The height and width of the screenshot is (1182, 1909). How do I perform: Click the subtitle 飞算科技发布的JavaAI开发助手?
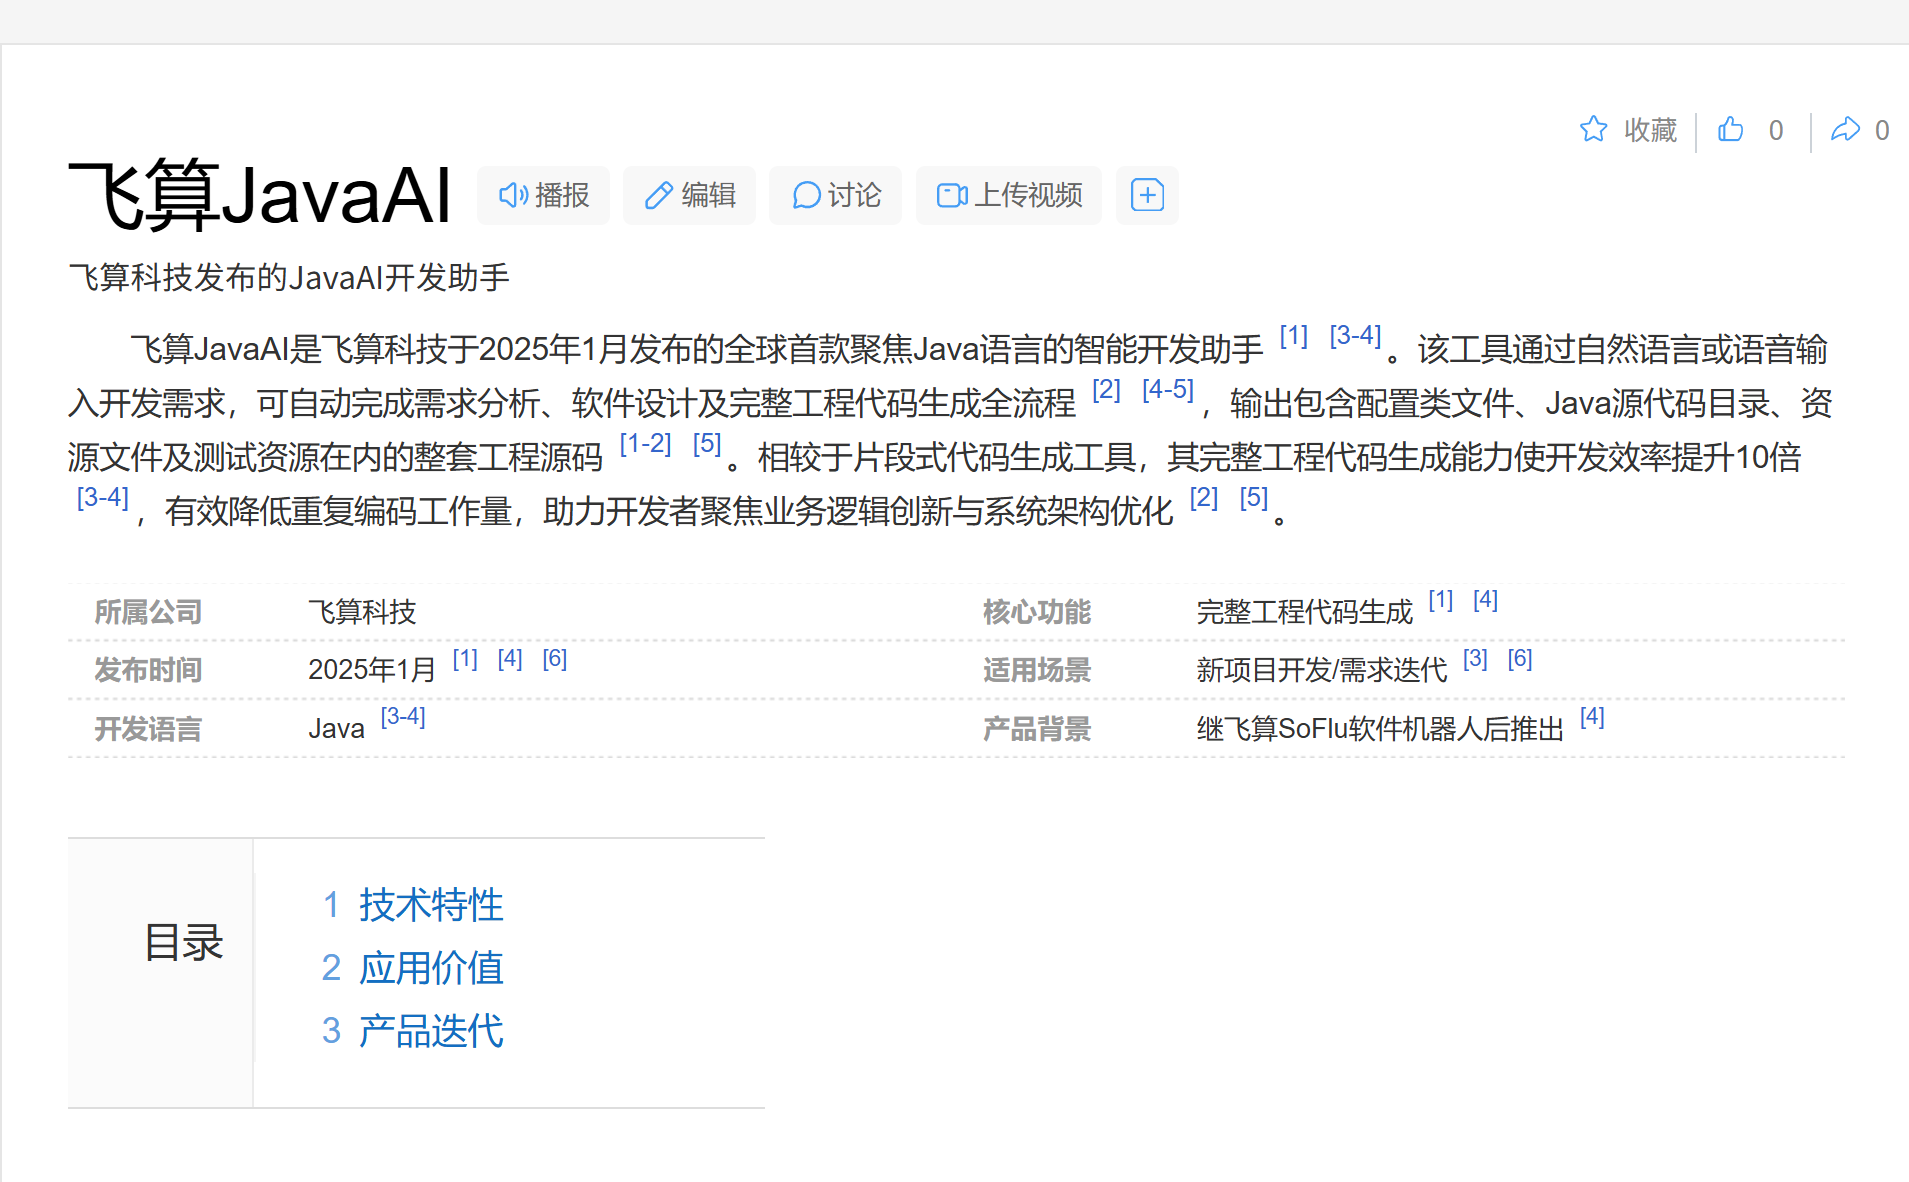point(289,277)
